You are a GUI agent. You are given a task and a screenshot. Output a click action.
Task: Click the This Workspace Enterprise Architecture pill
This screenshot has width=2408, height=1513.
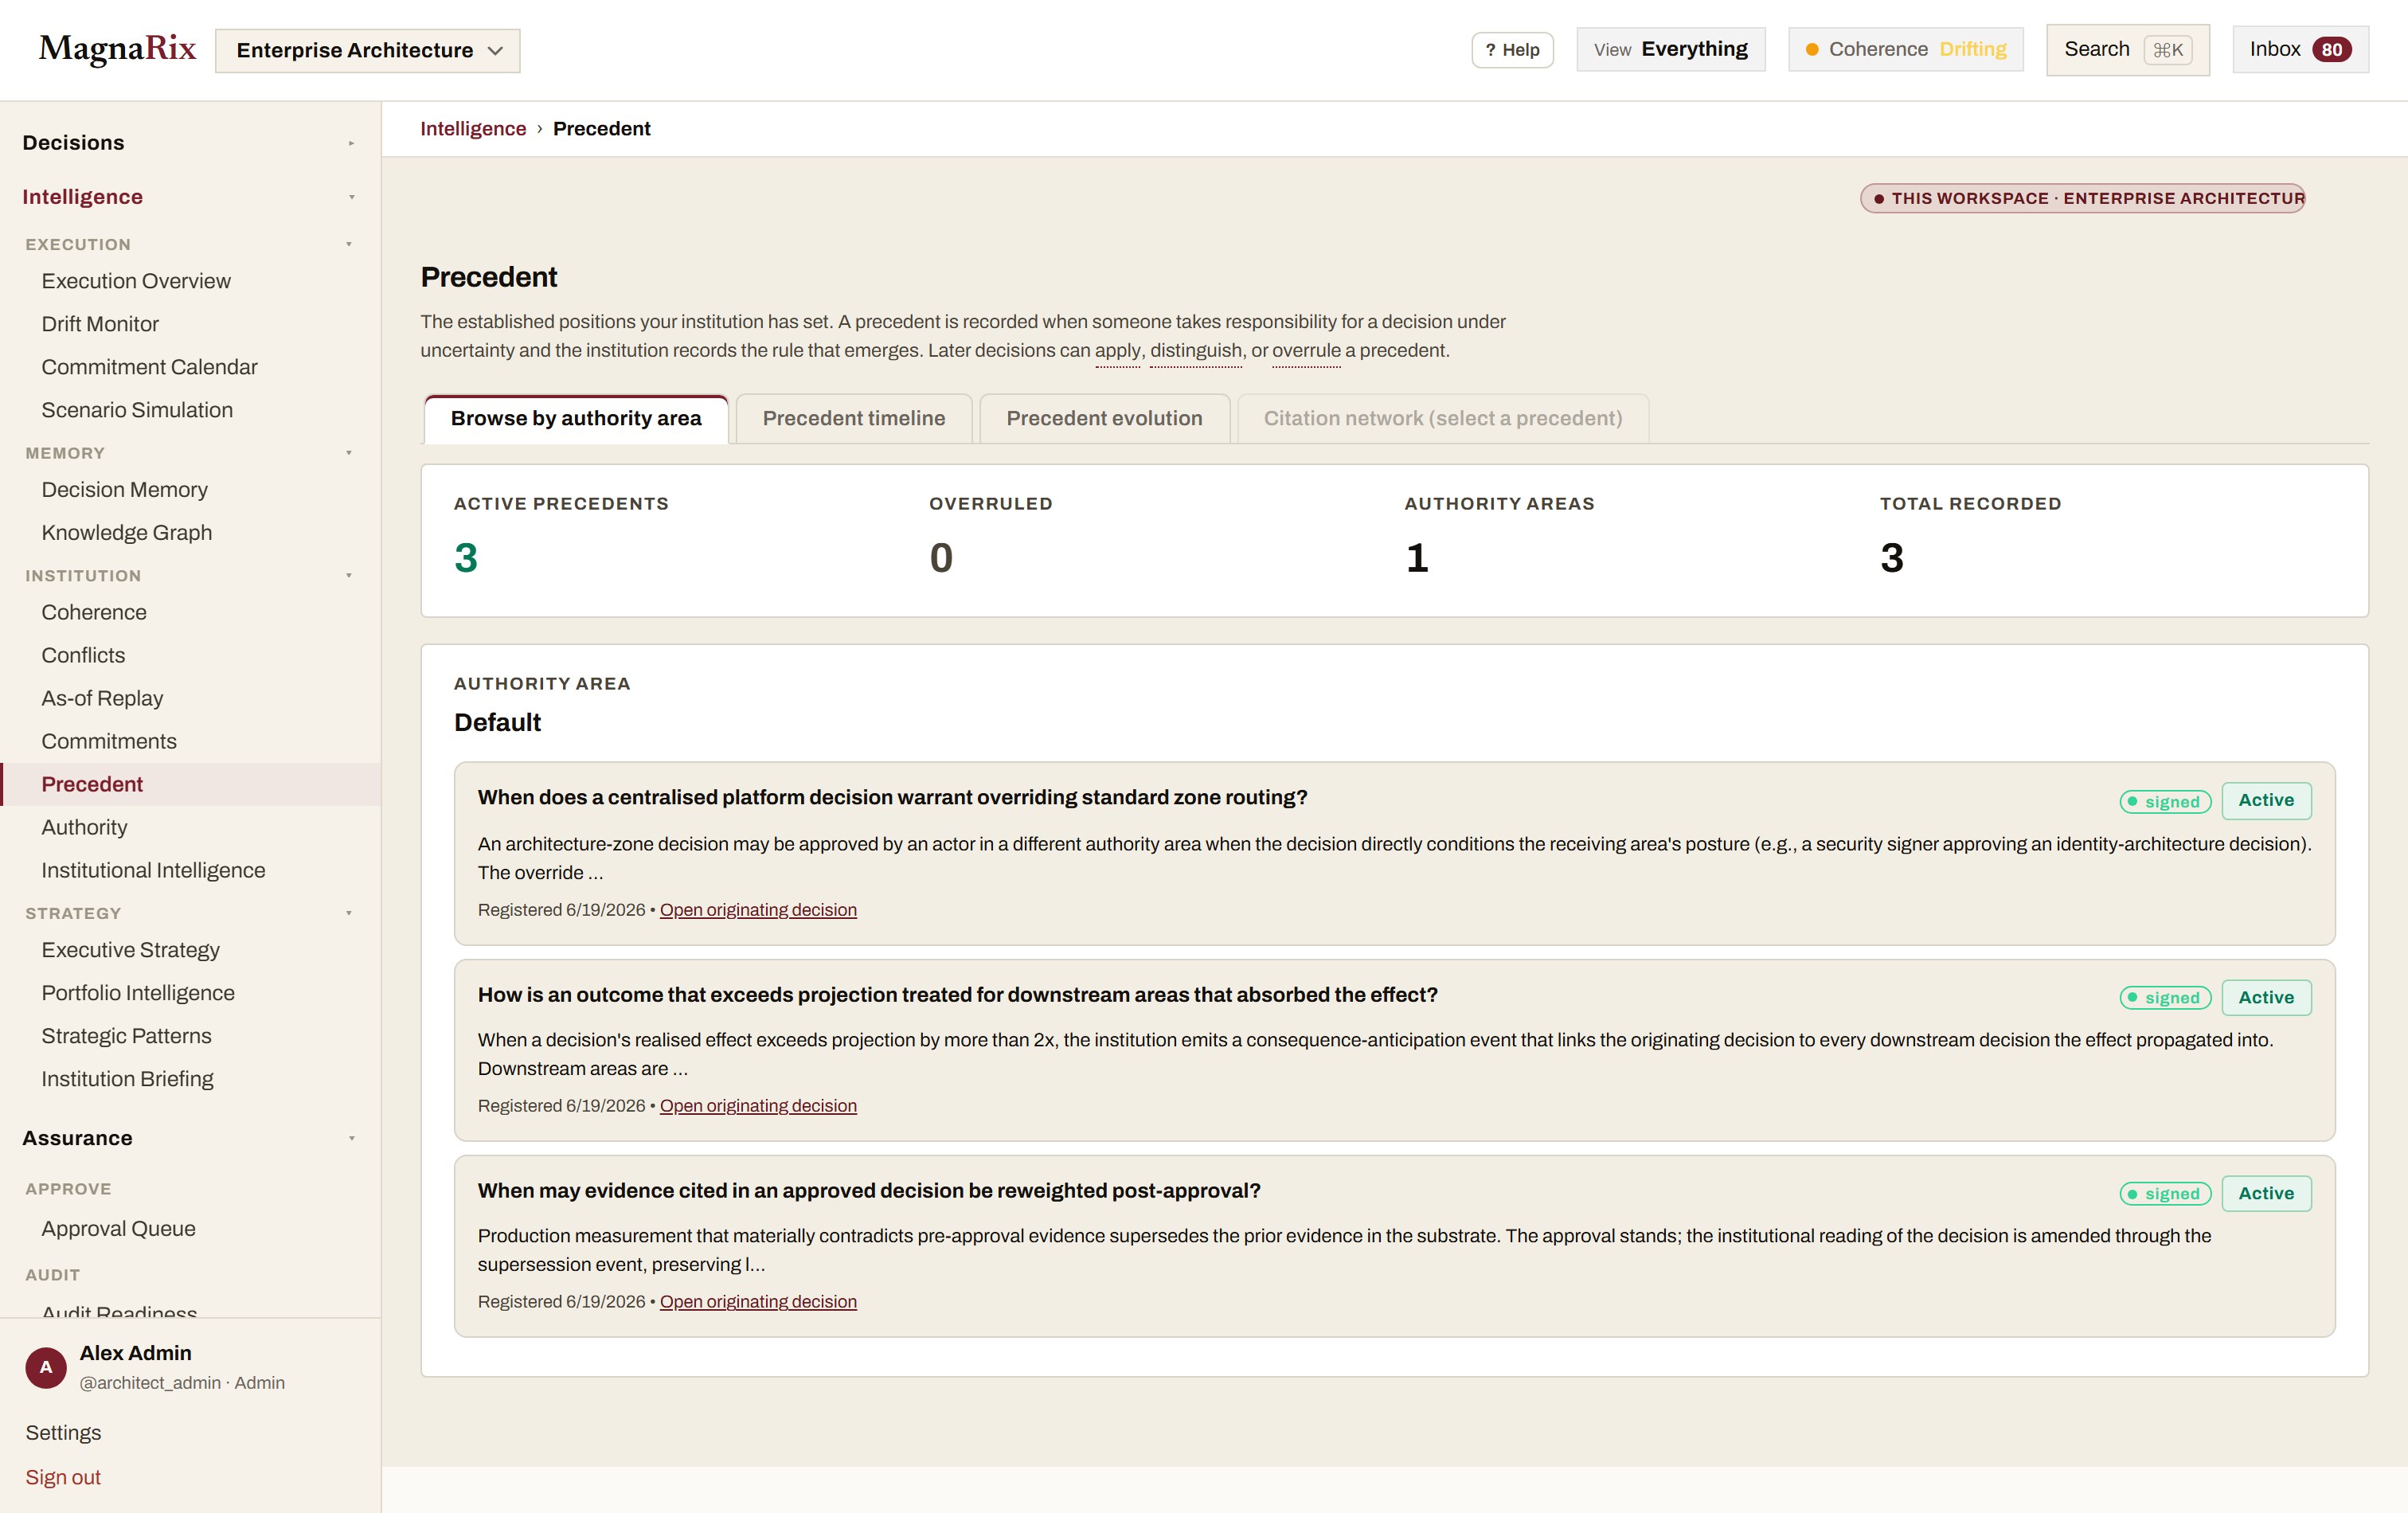[2082, 198]
